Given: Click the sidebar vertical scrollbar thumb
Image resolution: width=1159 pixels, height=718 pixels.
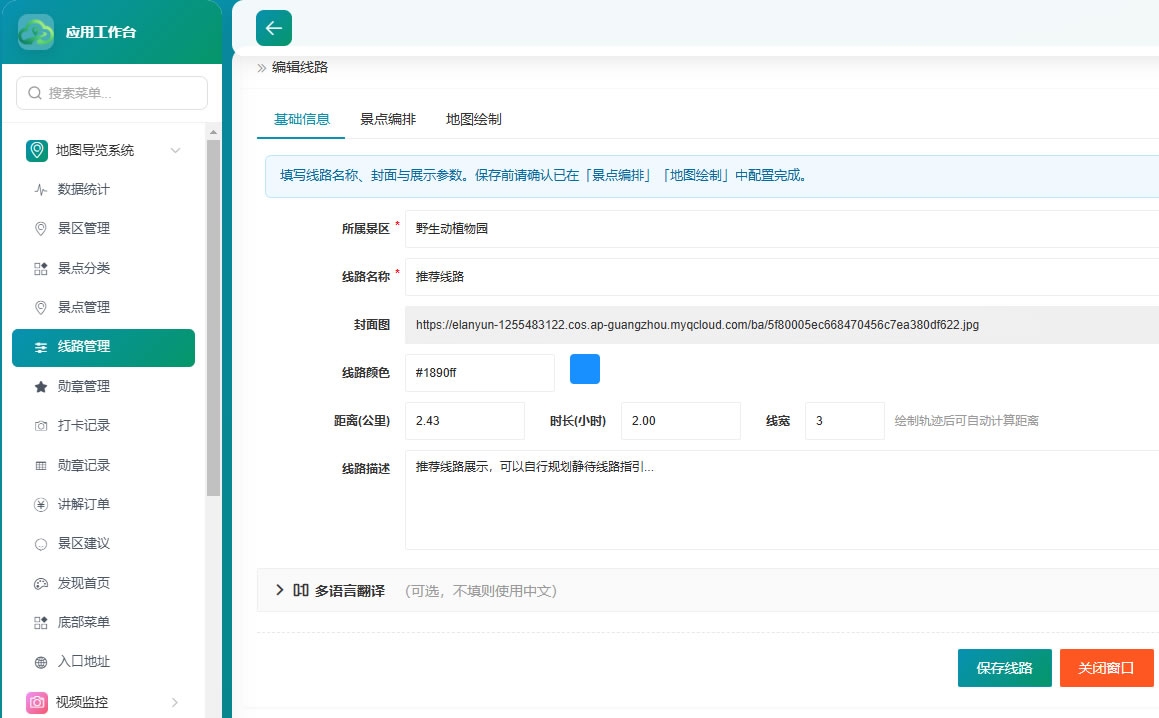Looking at the screenshot, I should [214, 318].
